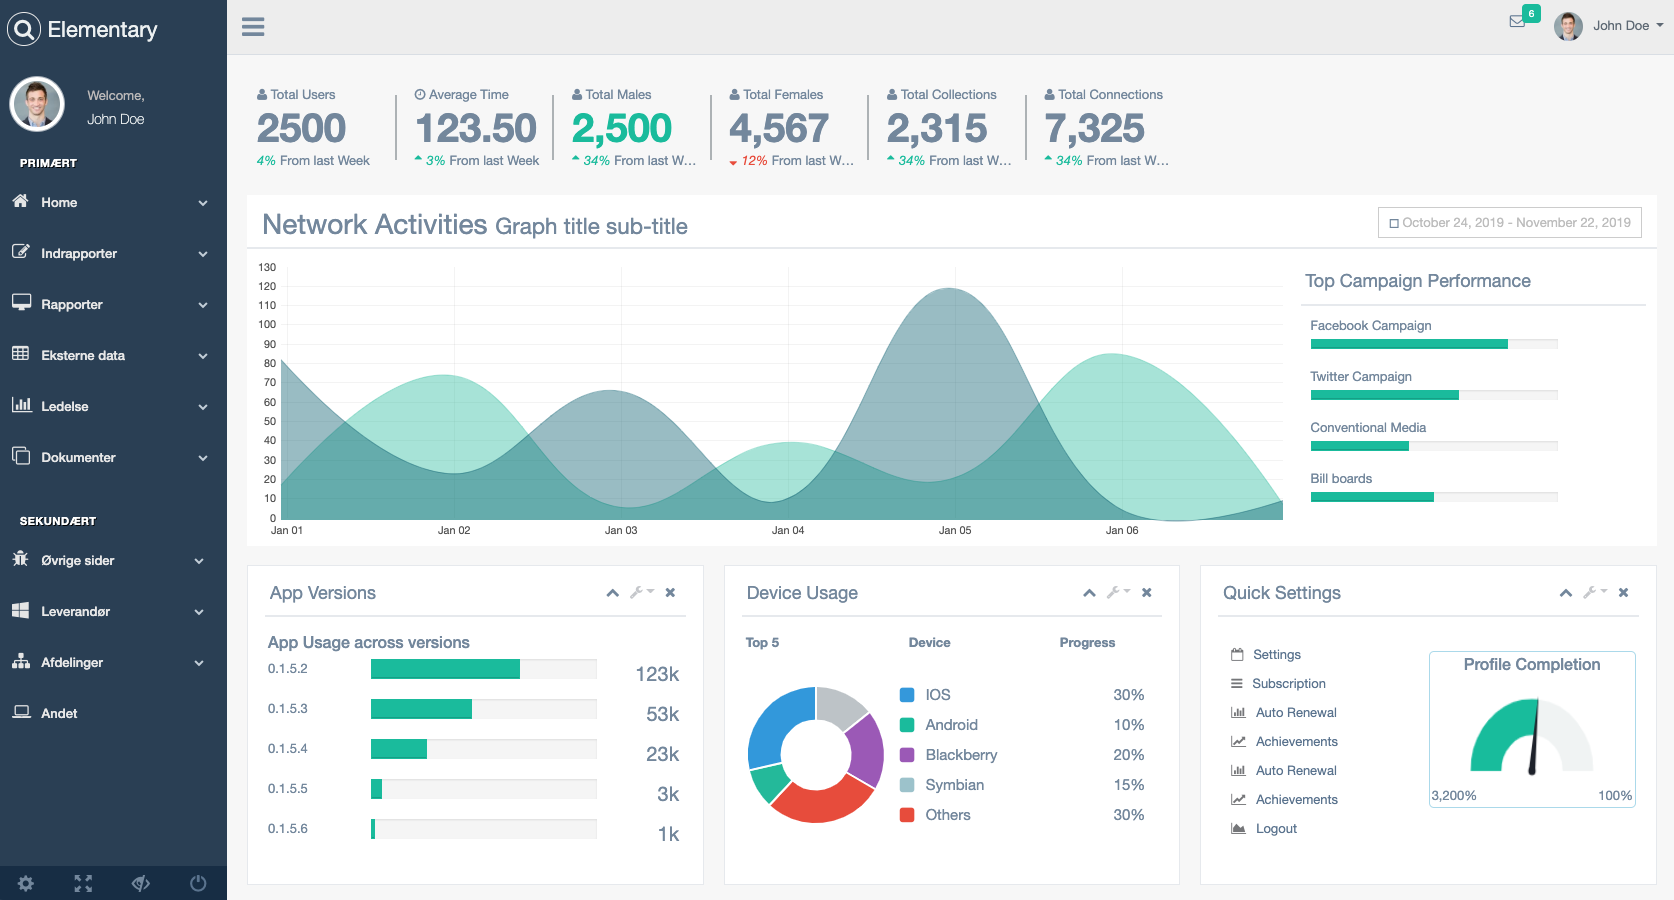Collapse the Device Usage panel
1674x900 pixels.
[1090, 593]
